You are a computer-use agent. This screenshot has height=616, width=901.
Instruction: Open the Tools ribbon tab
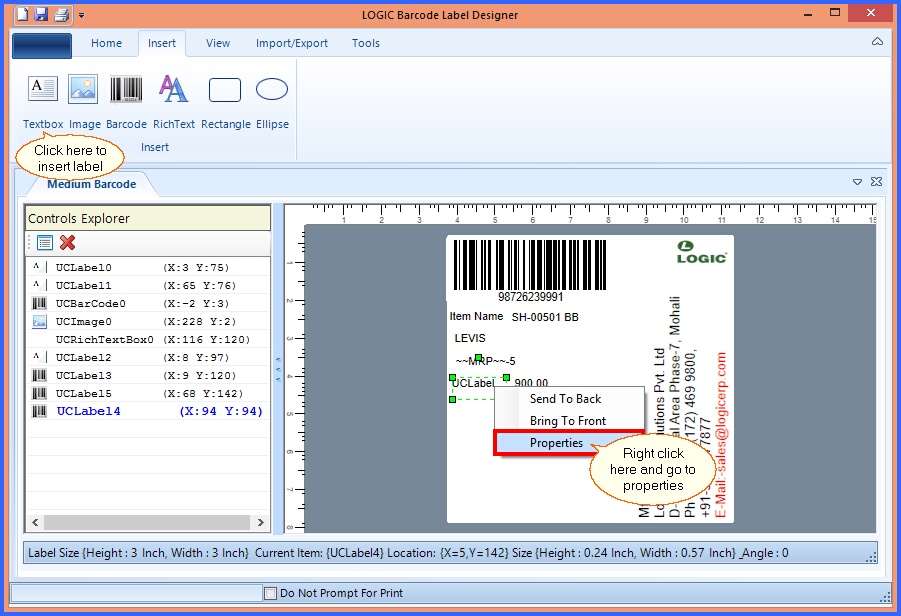[x=366, y=43]
